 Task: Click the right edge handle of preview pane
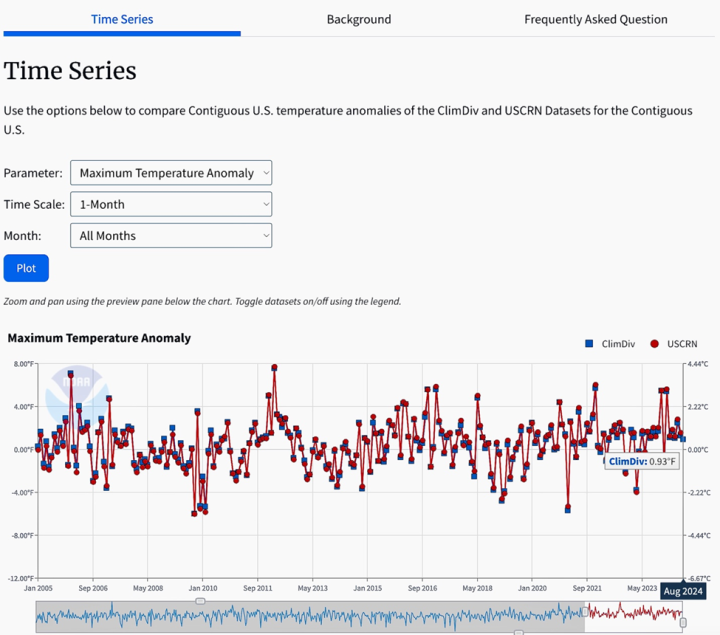[x=683, y=622]
